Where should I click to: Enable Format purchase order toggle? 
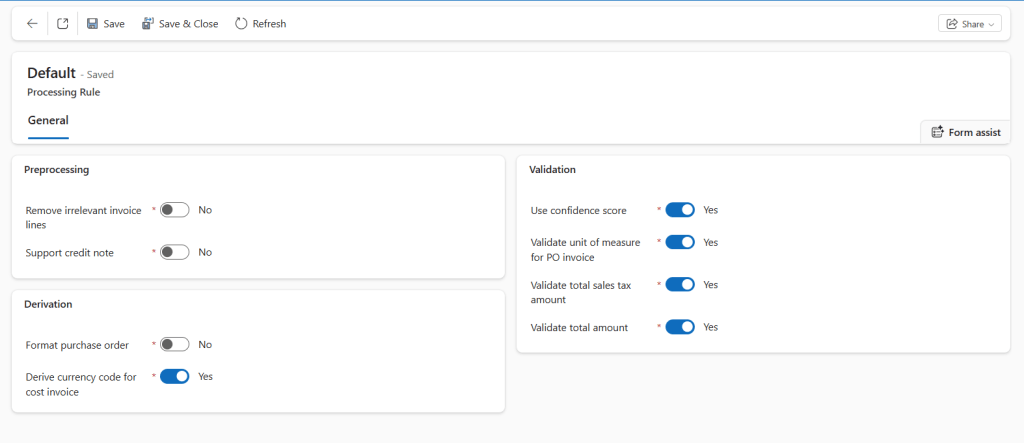[175, 344]
